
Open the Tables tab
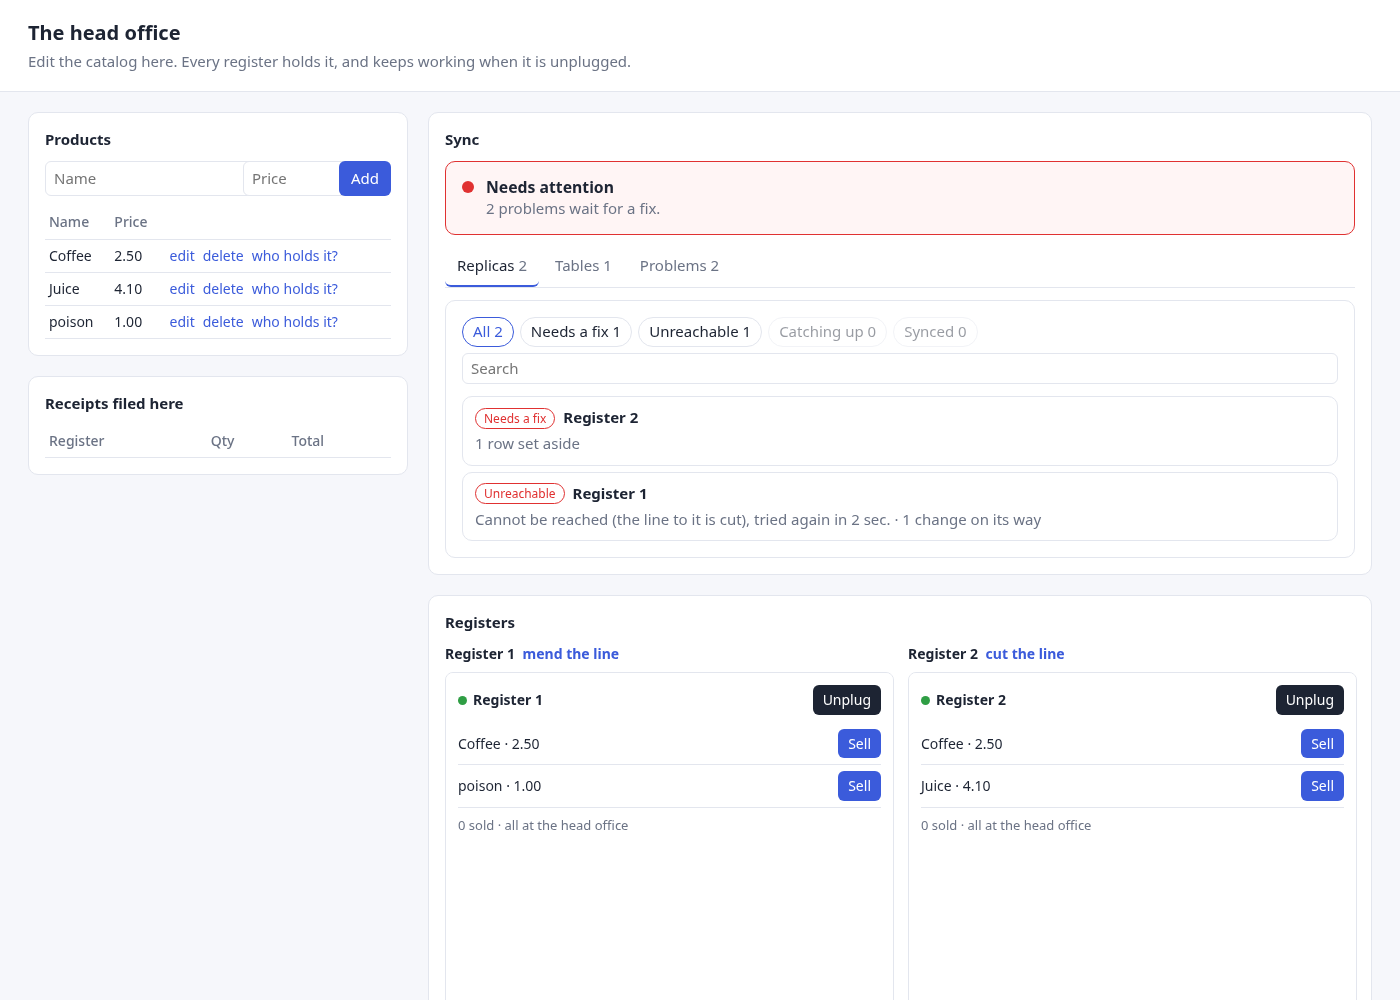(583, 266)
